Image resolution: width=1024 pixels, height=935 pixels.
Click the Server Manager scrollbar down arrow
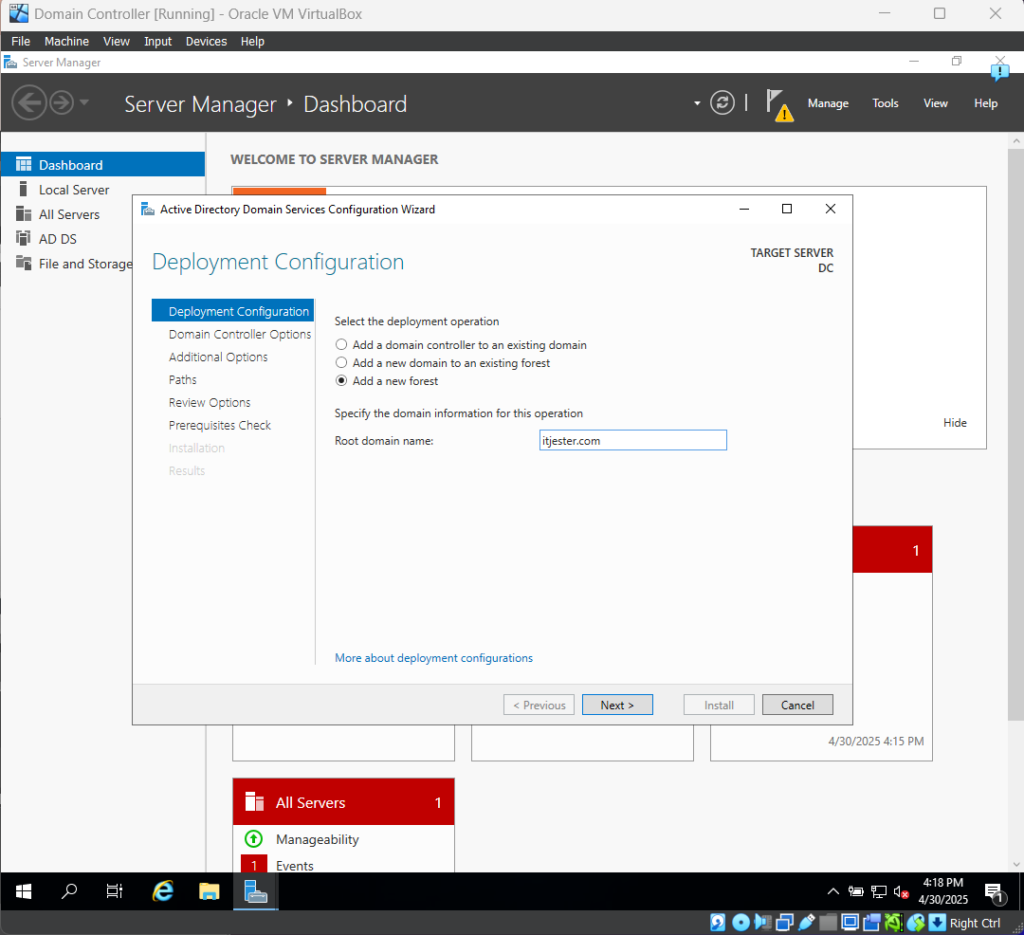(x=1016, y=864)
